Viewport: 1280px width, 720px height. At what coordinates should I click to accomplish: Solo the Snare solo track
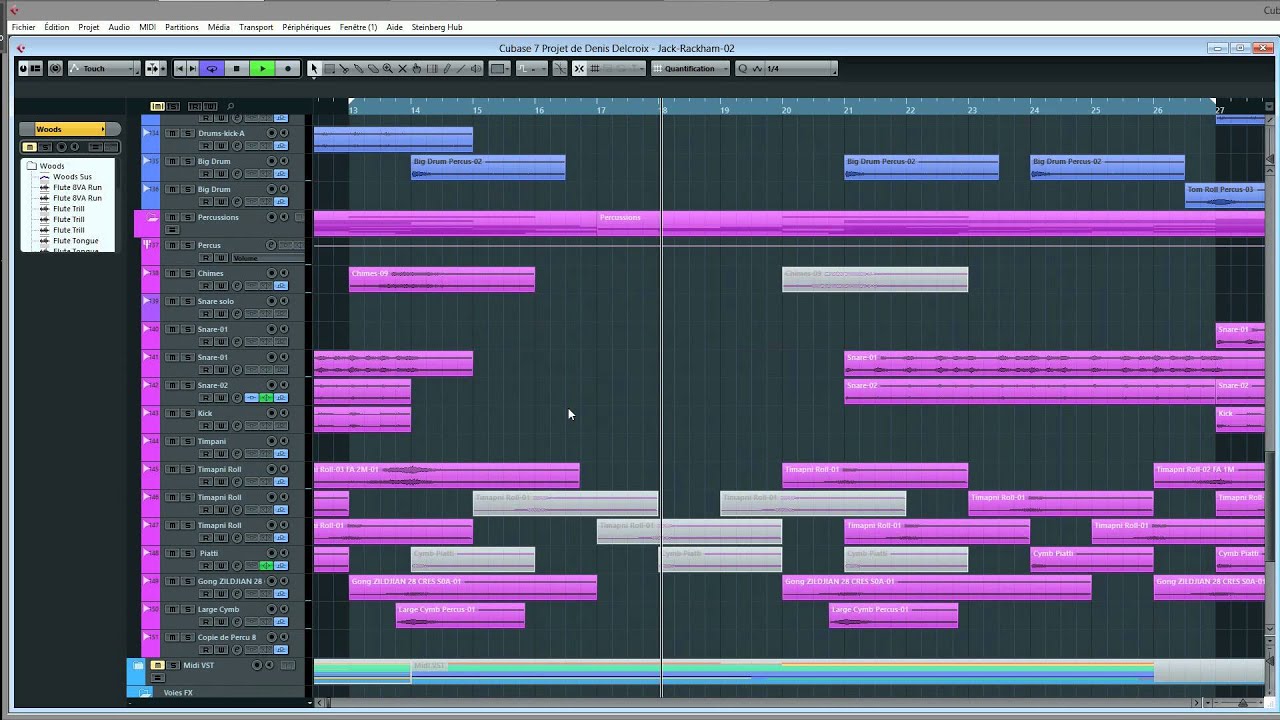click(187, 301)
